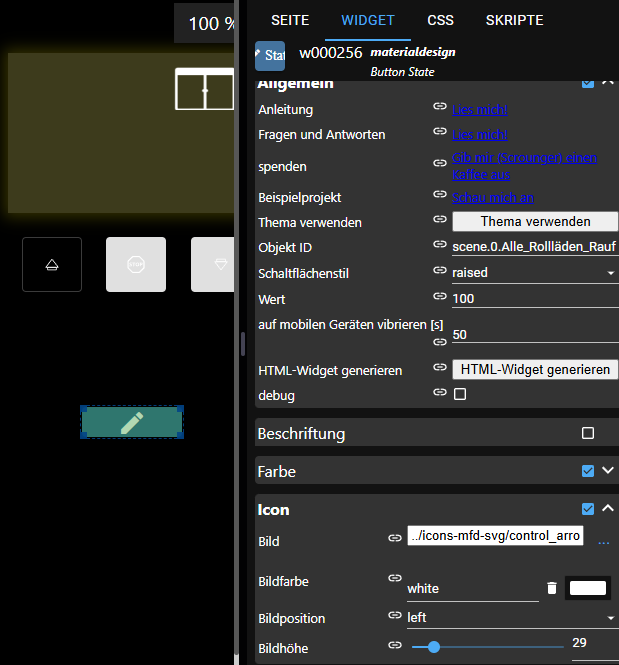The height and width of the screenshot is (665, 619).
Task: Open Fragen und Antworten Lies mich! link
Action: (x=480, y=135)
